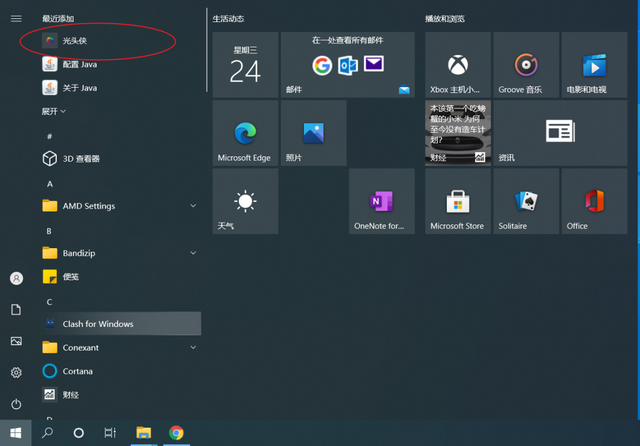This screenshot has width=640, height=446.
Task: Open the 财经 app in the list
Action: (x=120, y=395)
